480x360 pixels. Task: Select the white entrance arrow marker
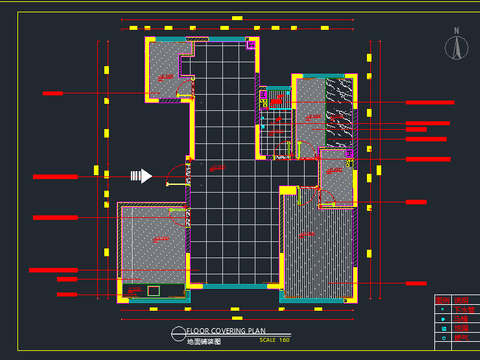pos(141,176)
